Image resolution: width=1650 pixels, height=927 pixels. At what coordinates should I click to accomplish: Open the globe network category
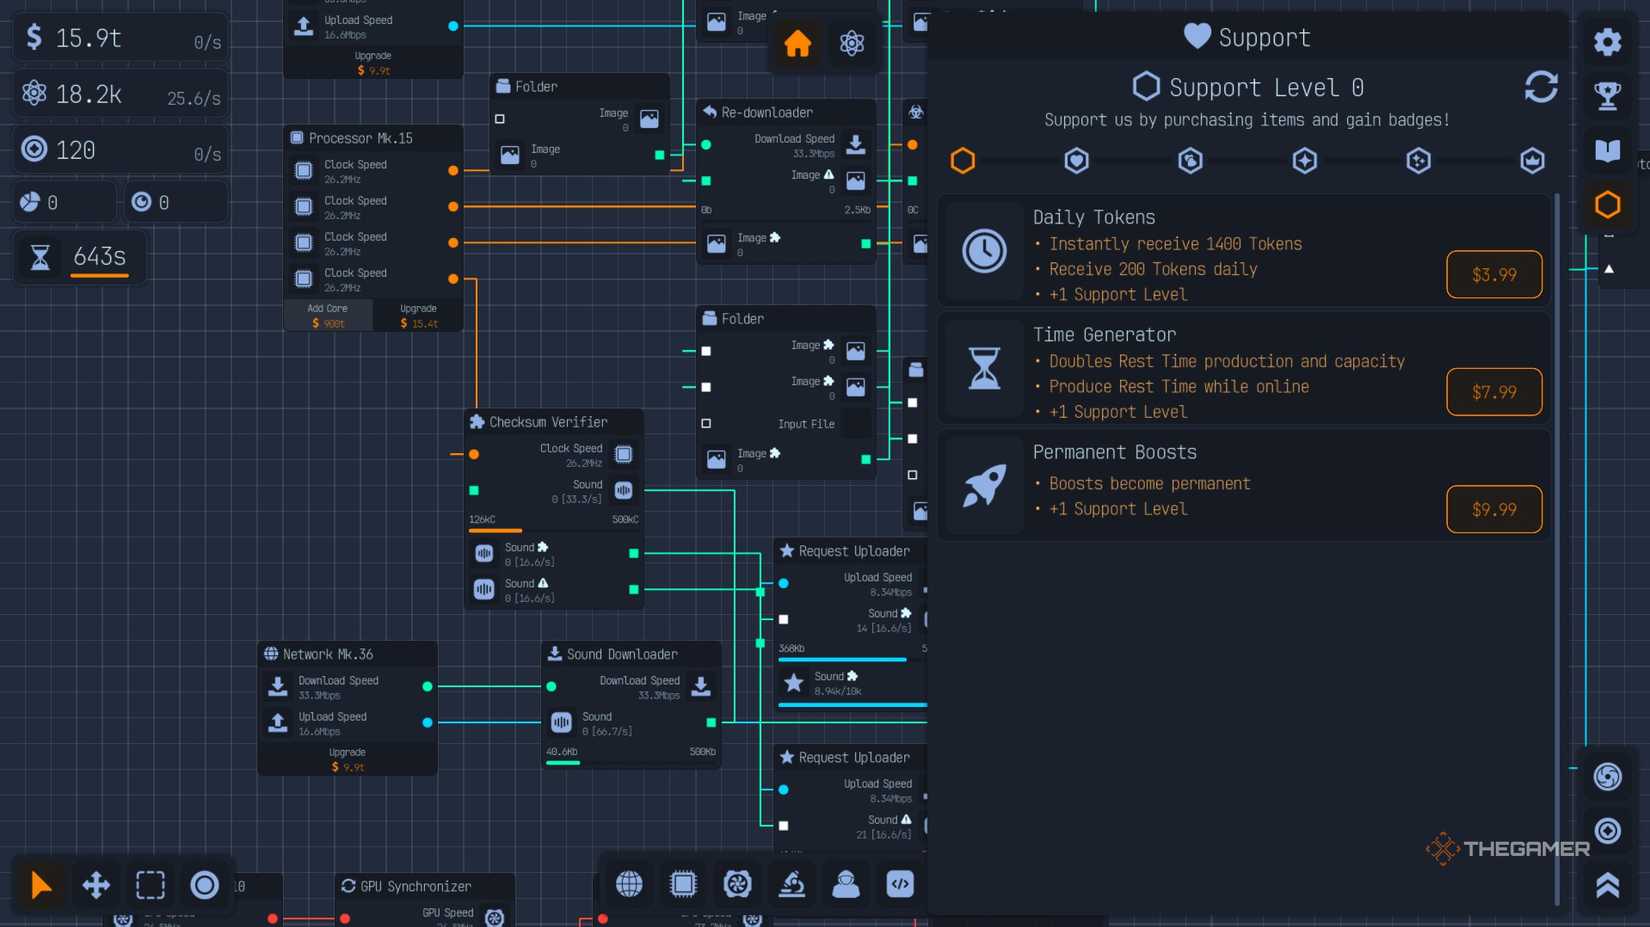click(629, 884)
